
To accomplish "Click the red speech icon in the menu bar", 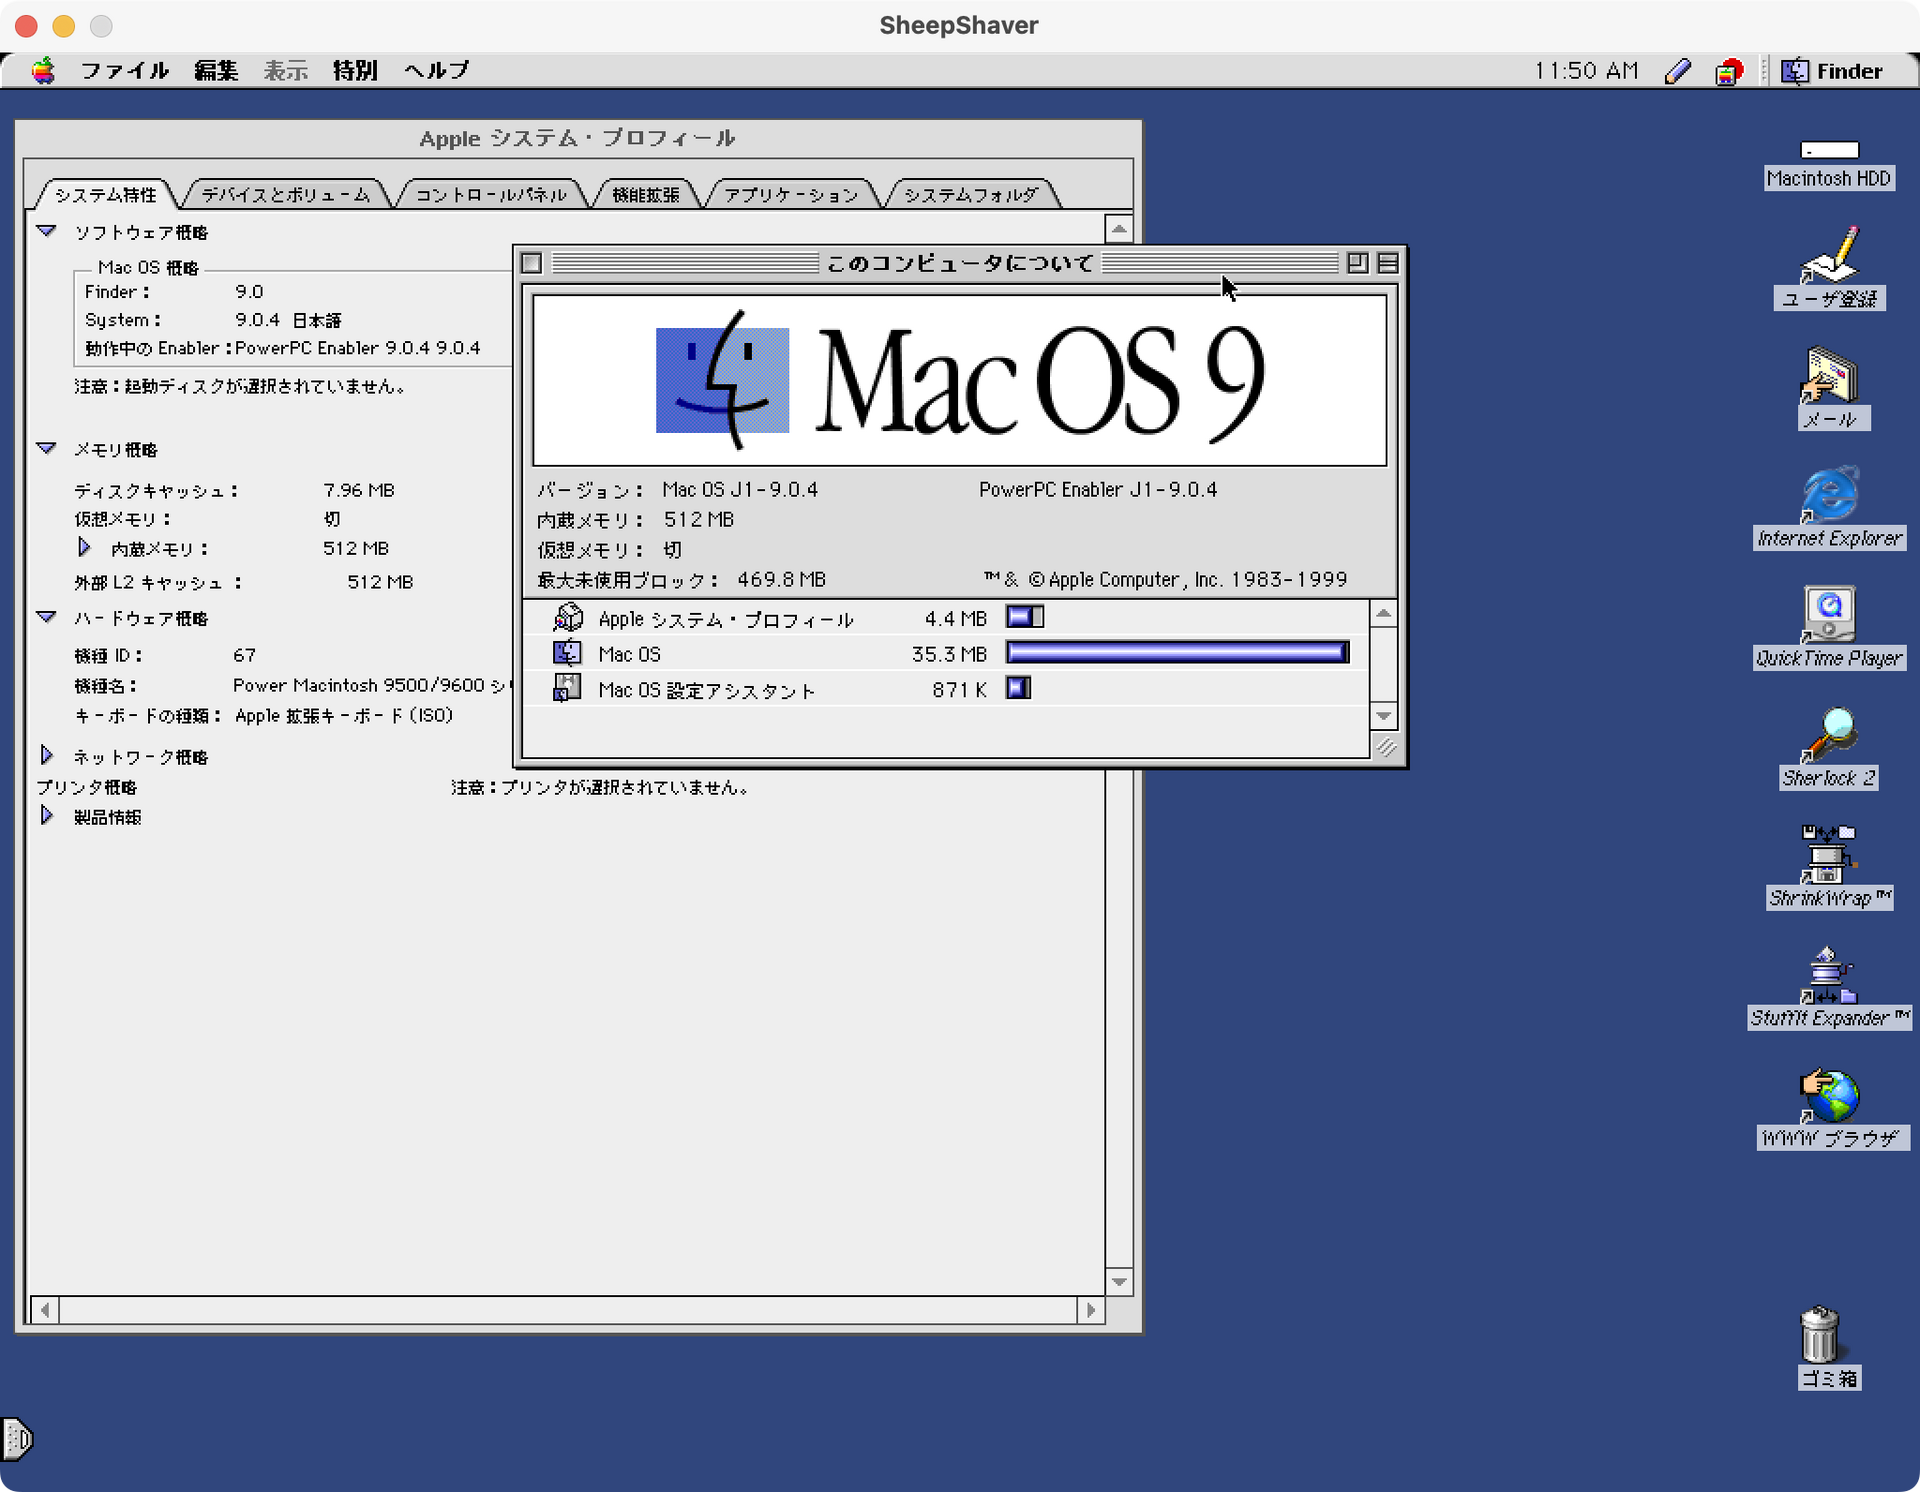I will (1729, 71).
